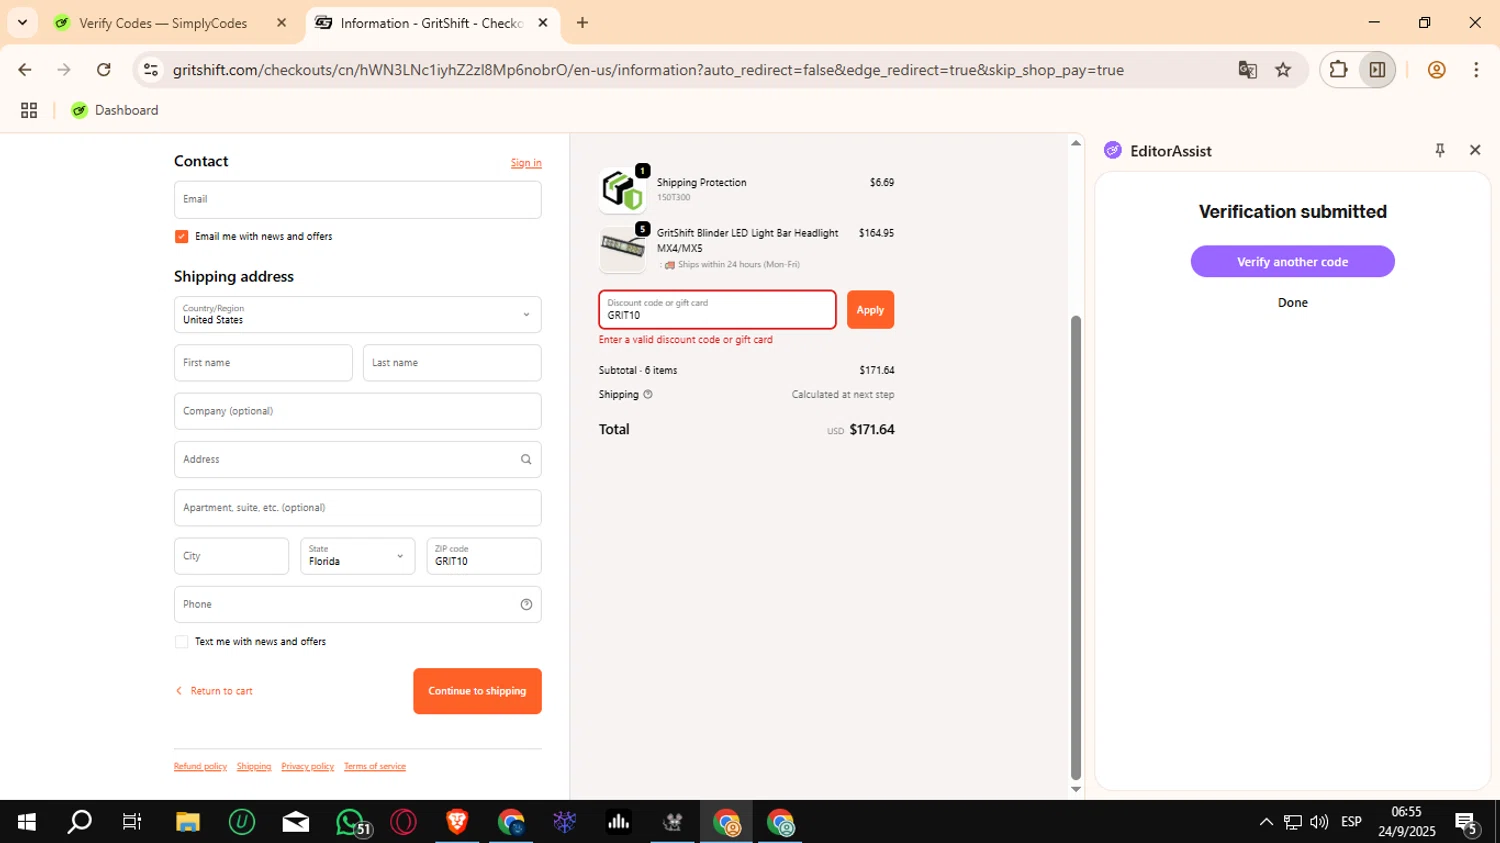
Task: Open the footer Shipping policy link
Action: click(x=254, y=767)
